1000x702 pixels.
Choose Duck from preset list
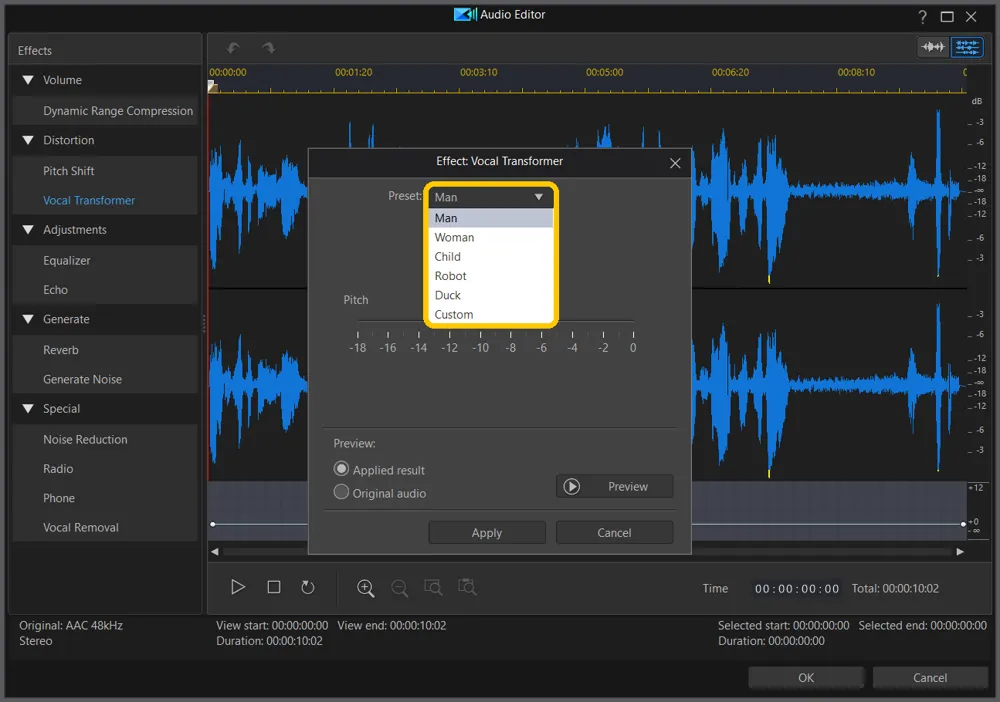tap(490, 295)
